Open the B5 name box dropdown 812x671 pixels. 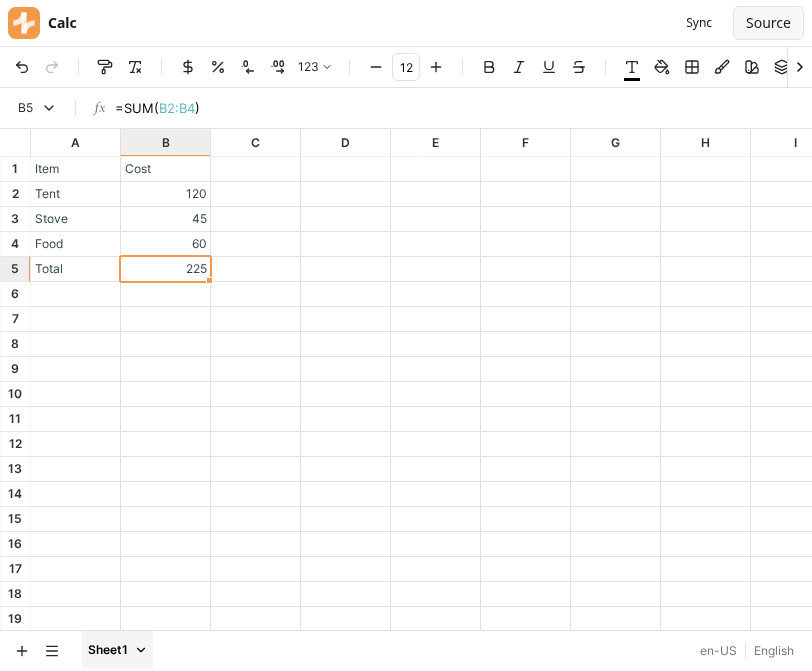[x=49, y=108]
